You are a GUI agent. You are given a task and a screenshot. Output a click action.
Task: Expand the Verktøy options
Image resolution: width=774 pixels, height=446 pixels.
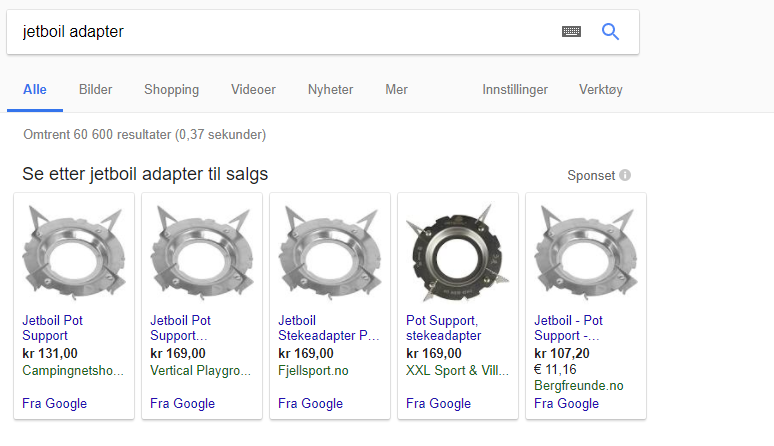tap(600, 89)
